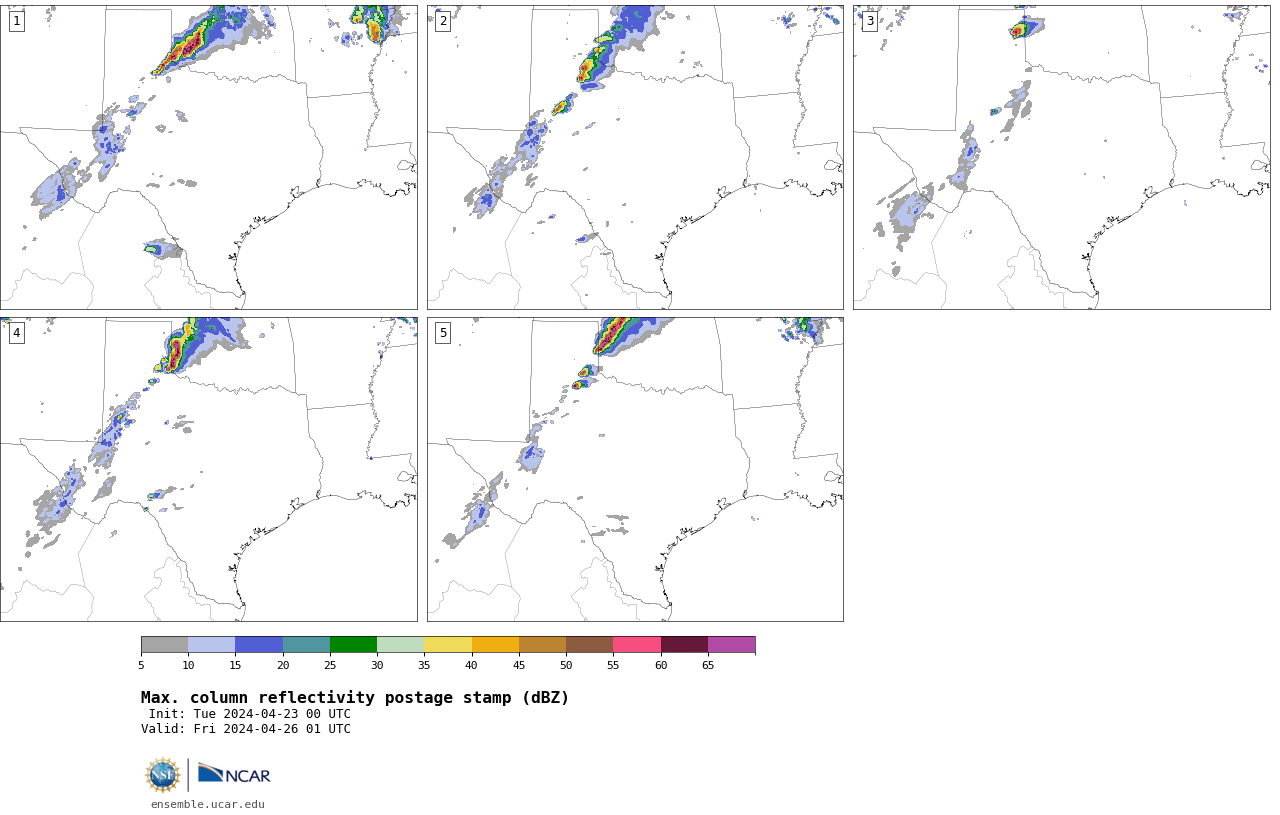Open ensemble member 3 reflectivity map
The height and width of the screenshot is (815, 1280).
click(x=1061, y=157)
